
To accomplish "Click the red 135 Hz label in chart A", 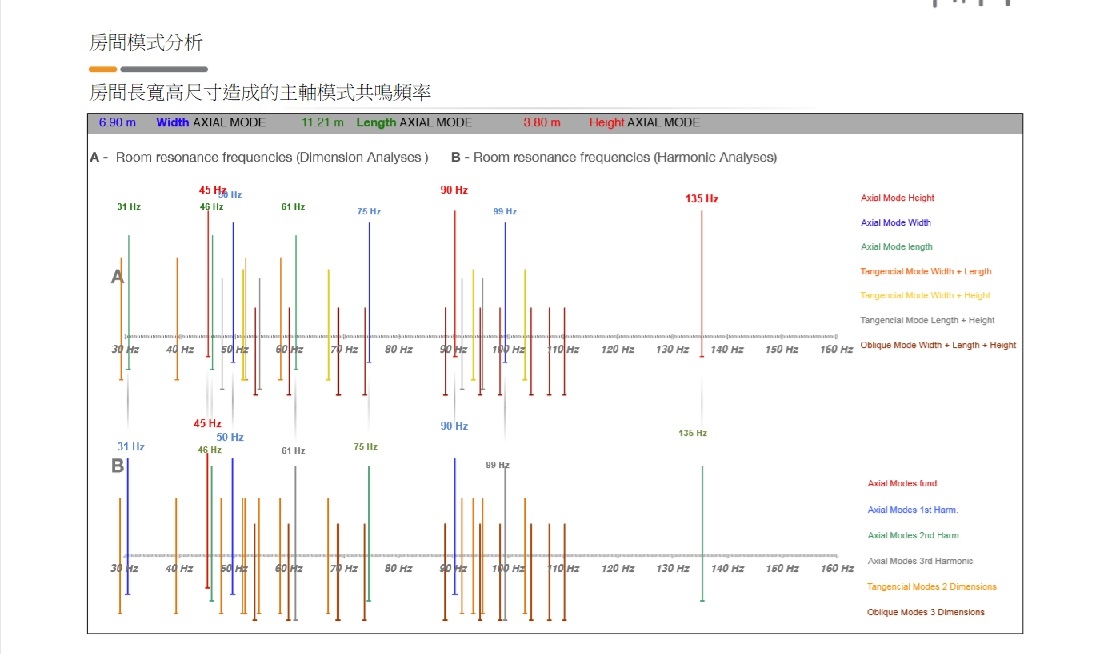I will (702, 198).
